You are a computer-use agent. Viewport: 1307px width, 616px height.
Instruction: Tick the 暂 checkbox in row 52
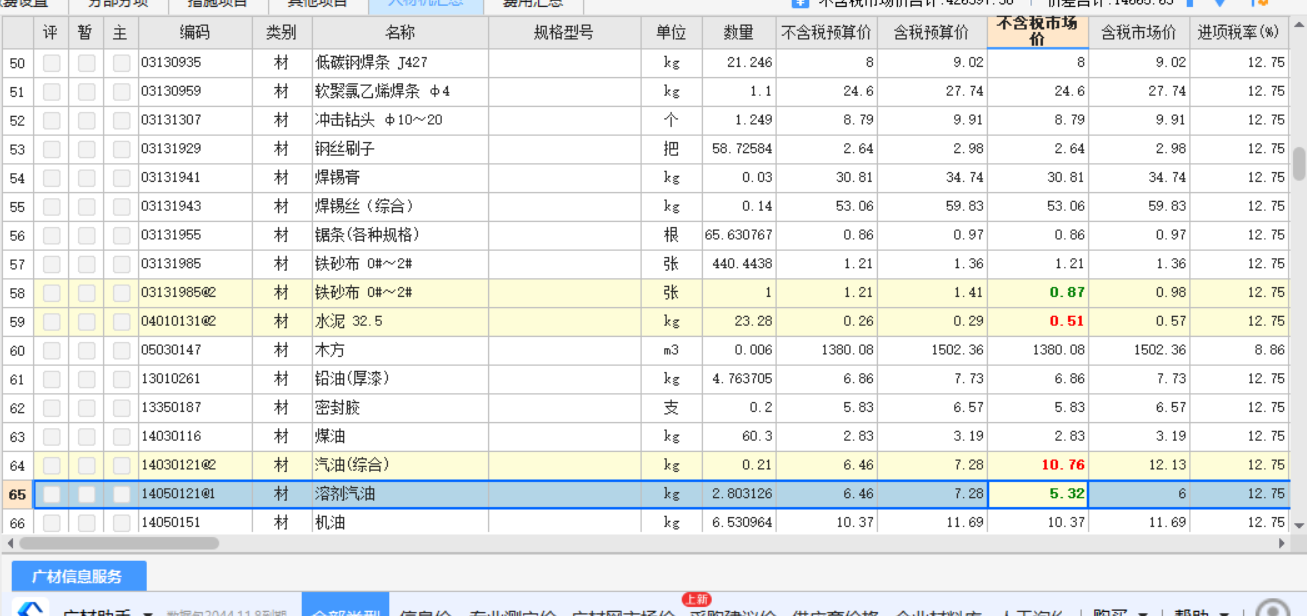pos(86,120)
